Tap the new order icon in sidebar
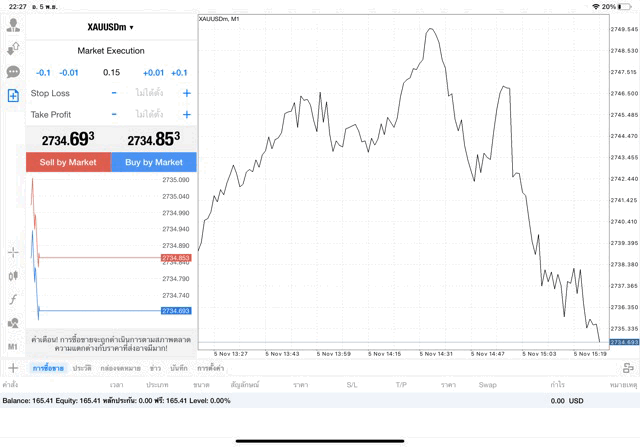The width and height of the screenshot is (640, 447). point(13,96)
